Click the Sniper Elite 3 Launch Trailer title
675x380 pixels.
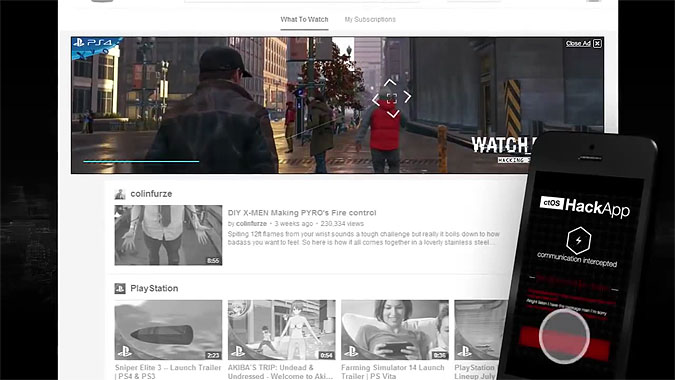click(x=168, y=371)
